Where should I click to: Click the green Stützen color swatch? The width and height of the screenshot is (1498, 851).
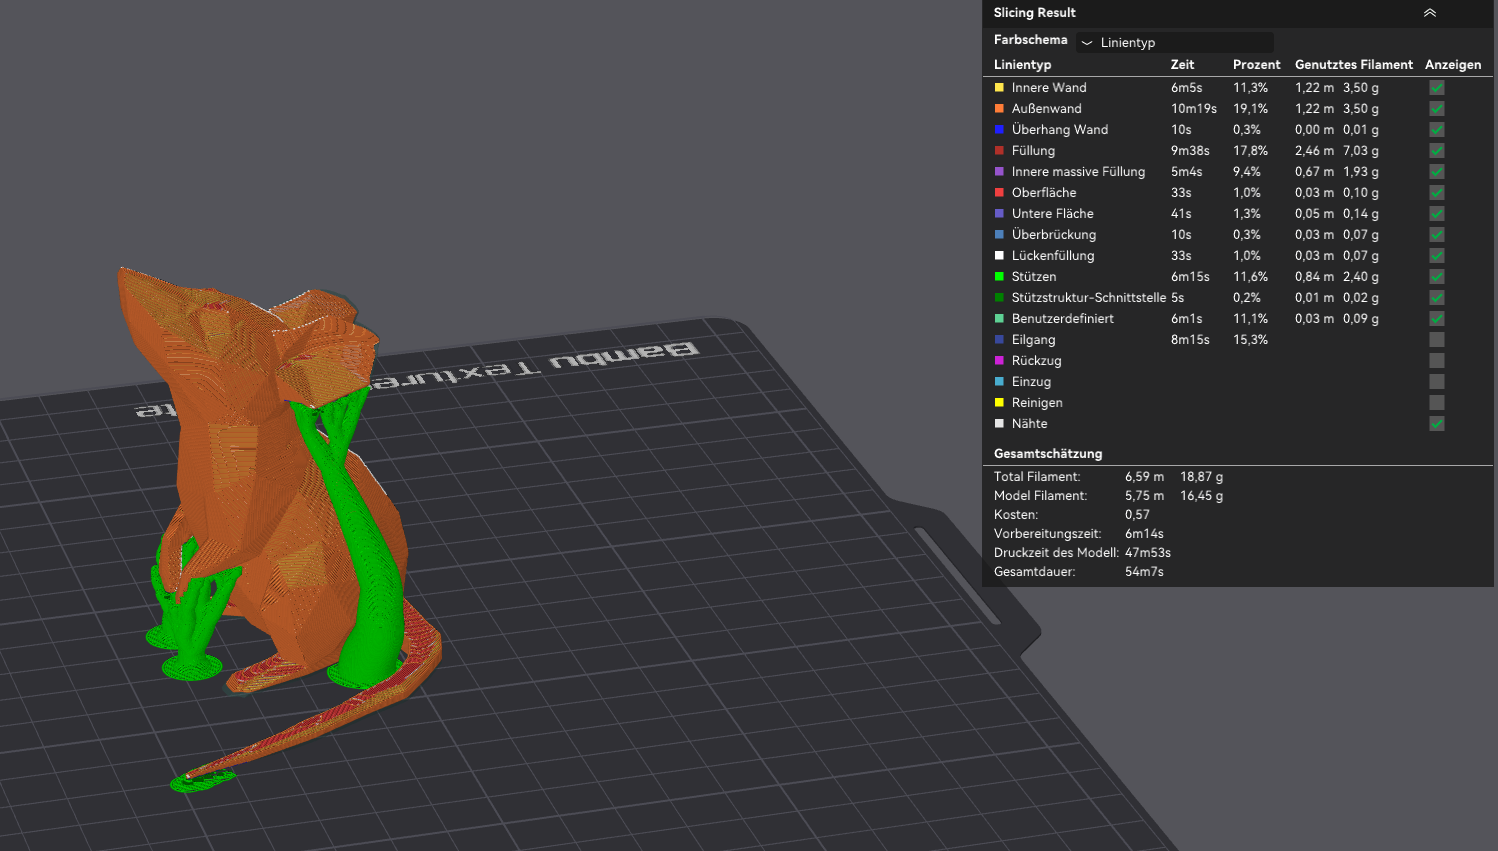(x=999, y=277)
